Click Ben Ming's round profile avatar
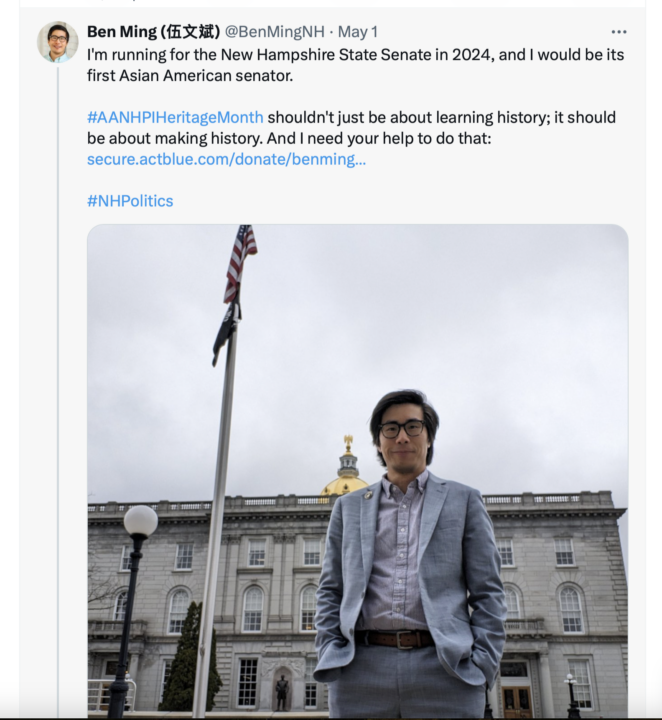This screenshot has height=720, width=662. coord(58,42)
